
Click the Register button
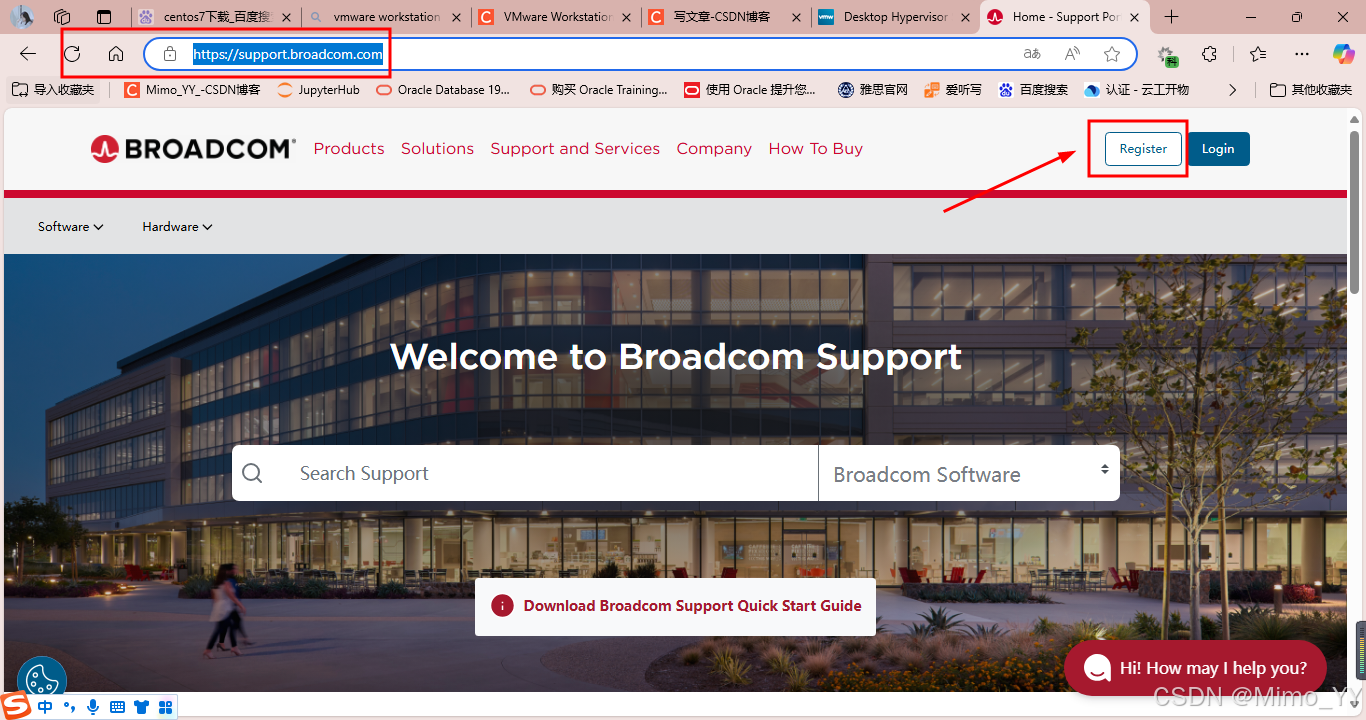(1143, 149)
